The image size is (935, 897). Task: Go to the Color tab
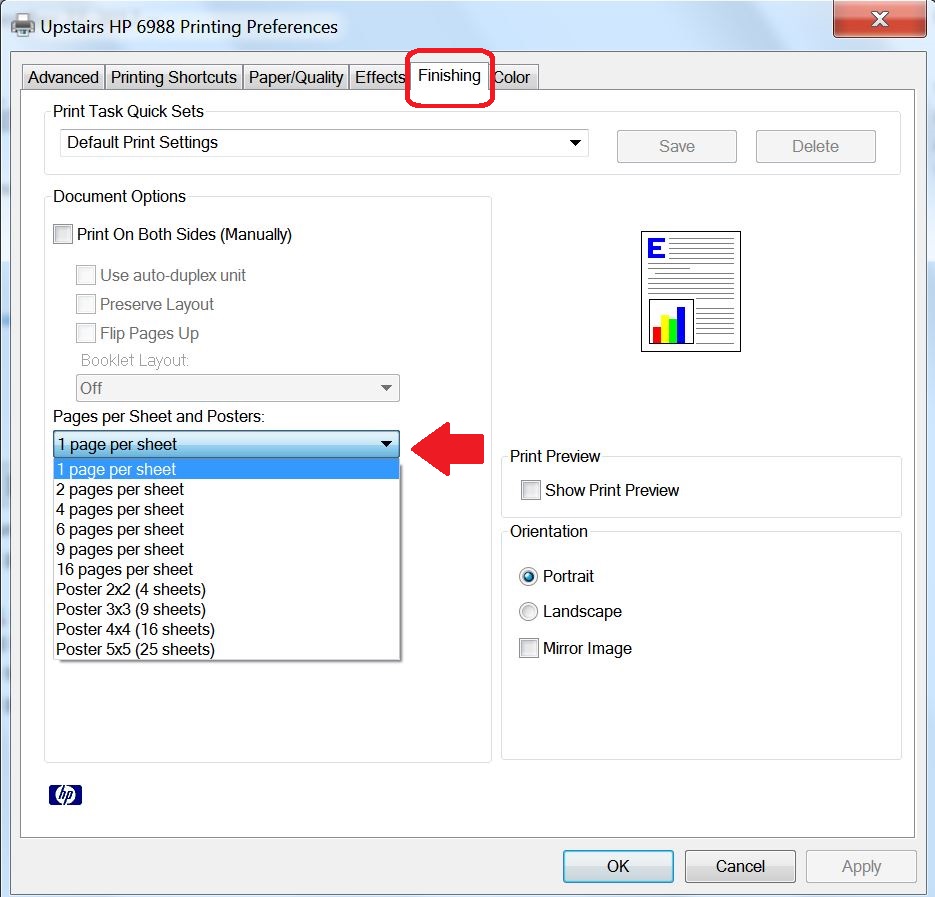(513, 78)
